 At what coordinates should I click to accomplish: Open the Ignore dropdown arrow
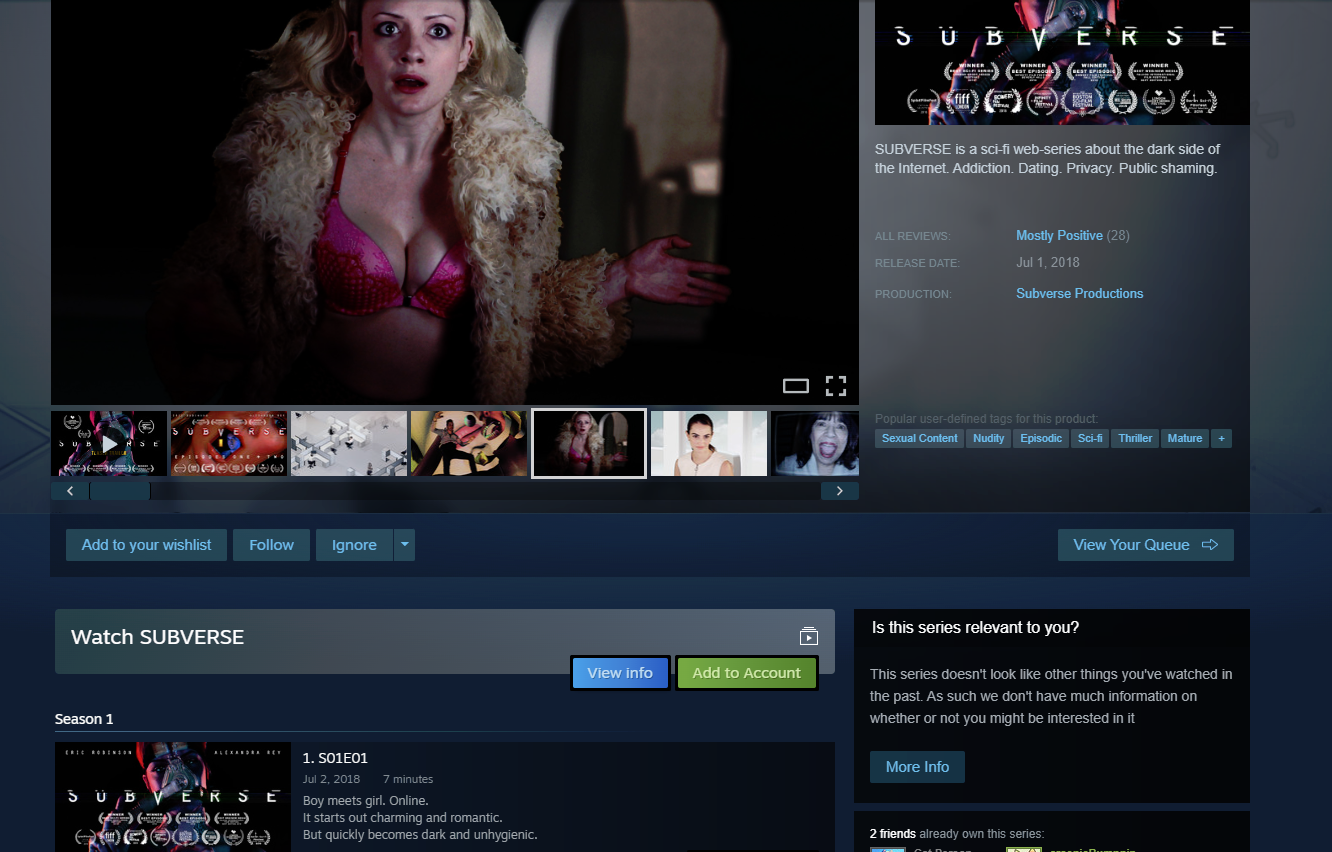coord(404,545)
